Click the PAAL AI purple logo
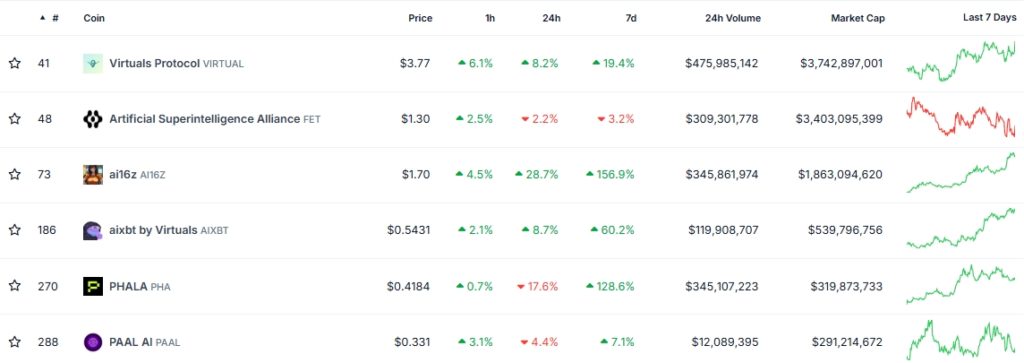The width and height of the screenshot is (1024, 363). 93,342
